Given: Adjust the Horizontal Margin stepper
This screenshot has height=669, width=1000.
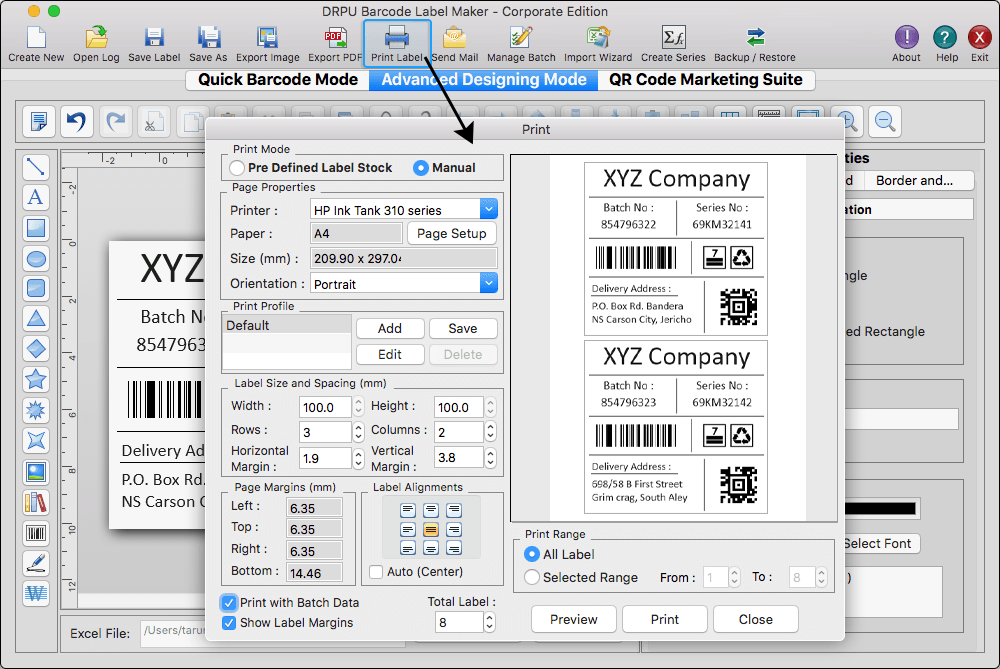Looking at the screenshot, I should (358, 457).
